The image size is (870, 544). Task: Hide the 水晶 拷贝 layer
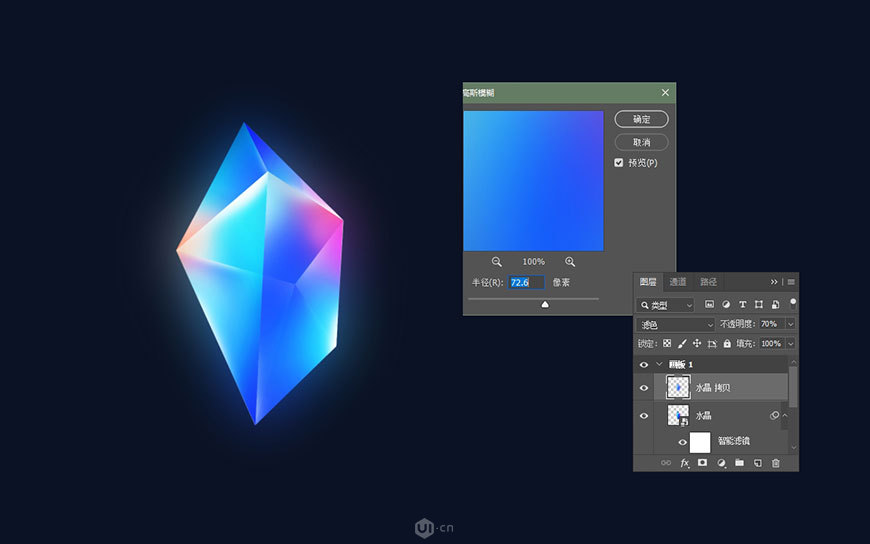[x=644, y=388]
